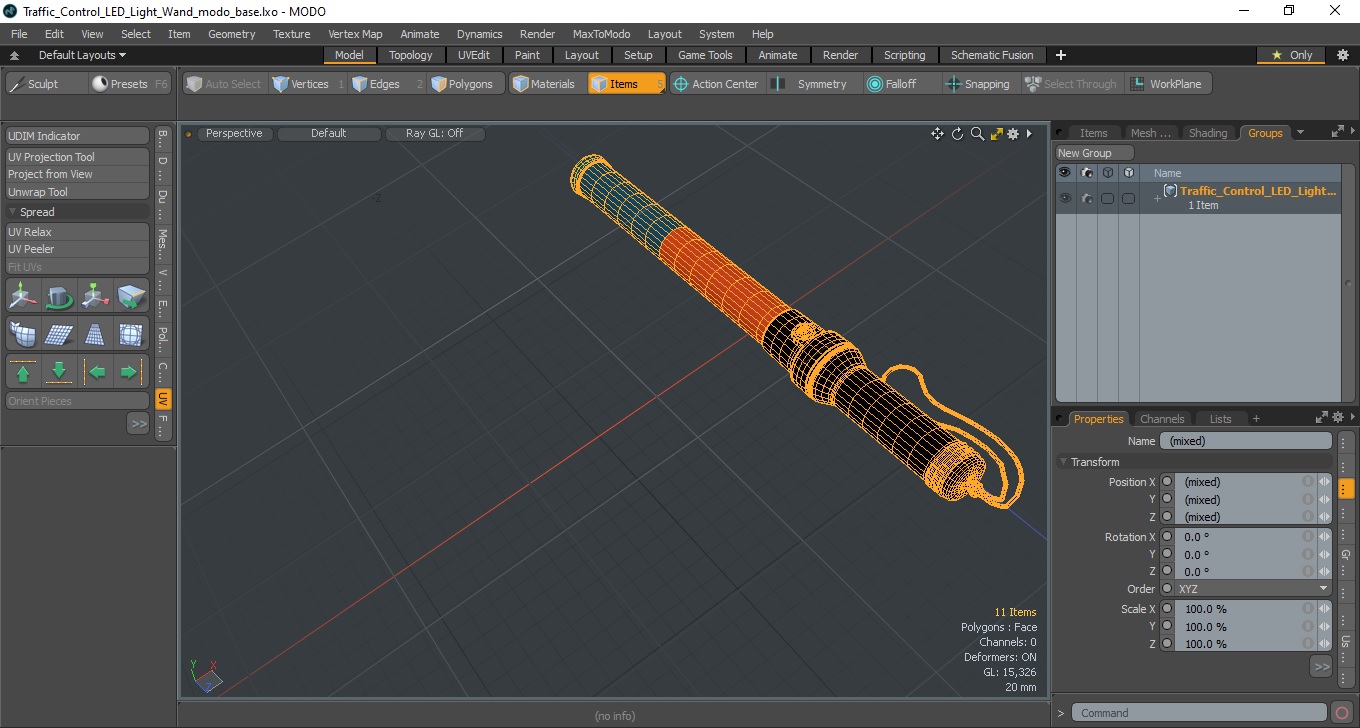Toggle Rotation X channel keyframe dot

(x=1167, y=536)
